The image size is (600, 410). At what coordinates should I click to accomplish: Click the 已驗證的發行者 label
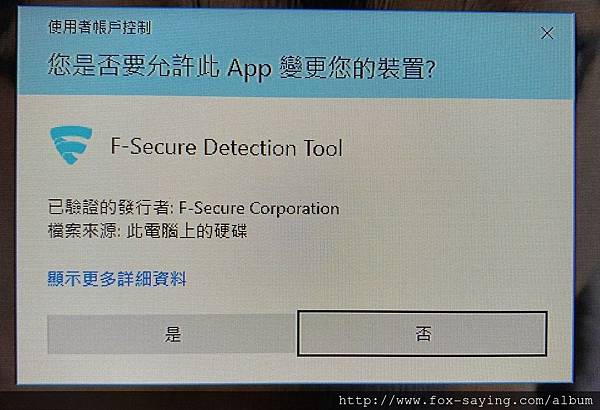point(108,207)
